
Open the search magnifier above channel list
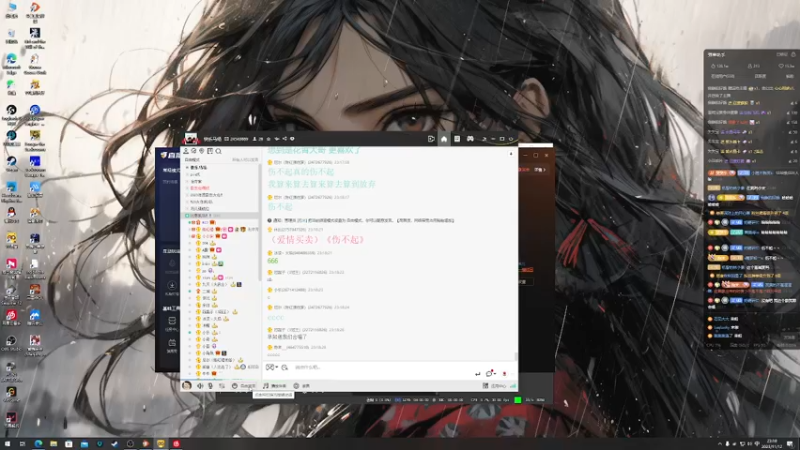coord(218,152)
